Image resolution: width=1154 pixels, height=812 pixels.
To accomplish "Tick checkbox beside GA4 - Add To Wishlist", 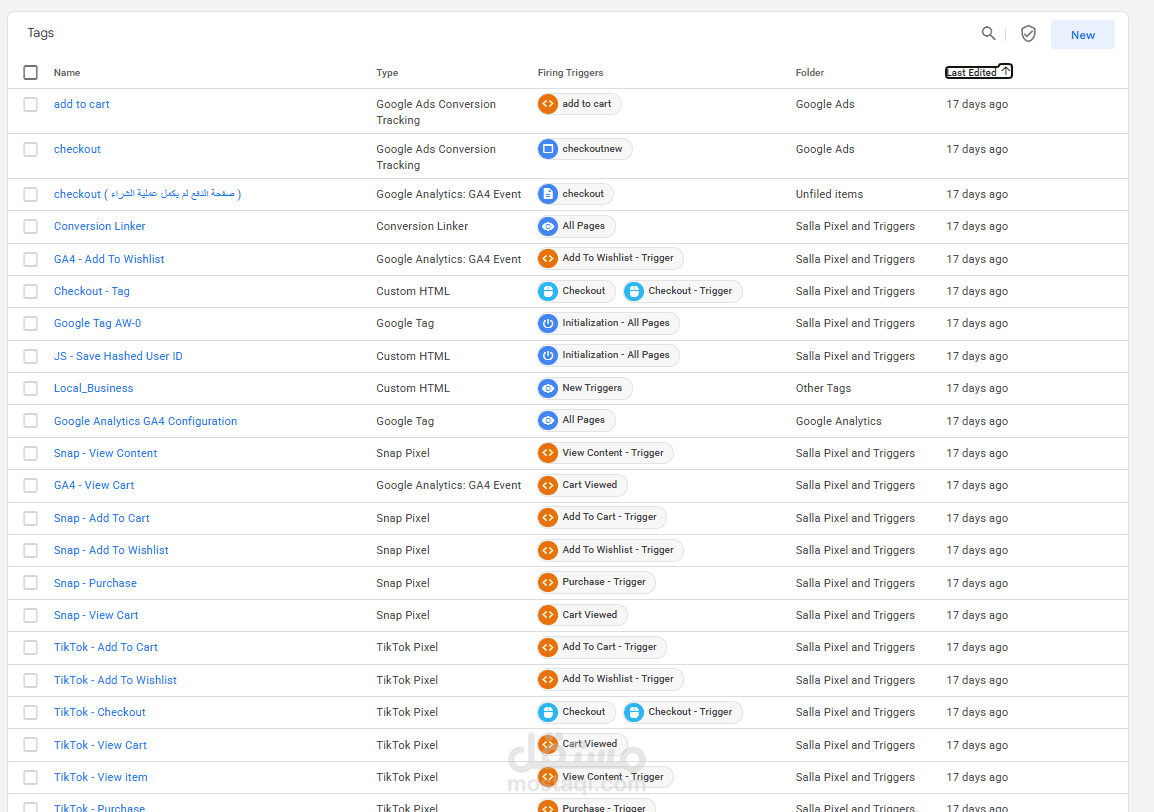I will pos(30,259).
